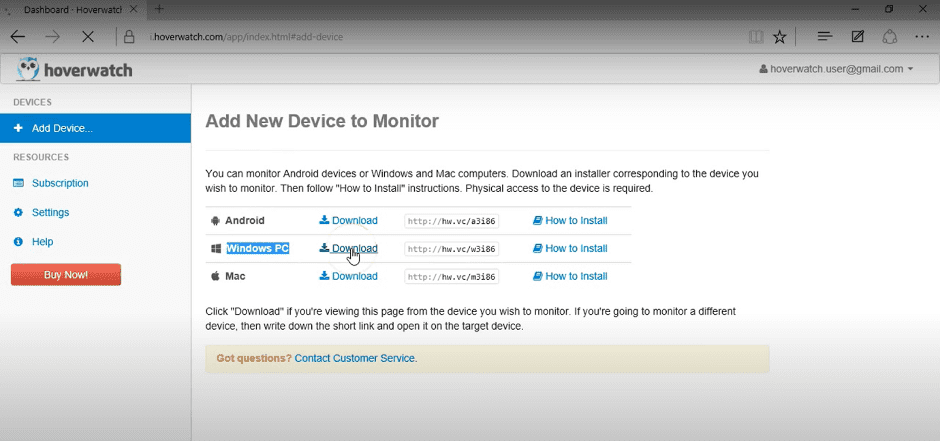The width and height of the screenshot is (941, 441).
Task: Click the padlock site security icon
Action: (x=128, y=37)
